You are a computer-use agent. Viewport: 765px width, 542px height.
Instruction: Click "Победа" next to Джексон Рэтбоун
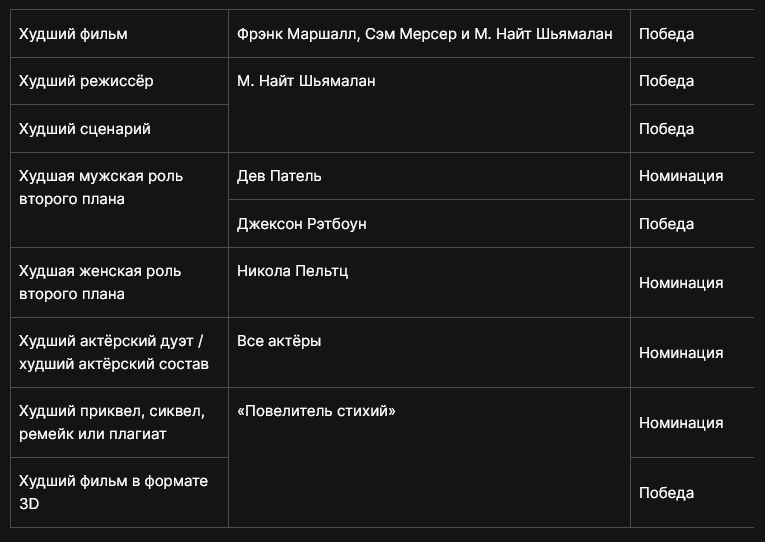(666, 224)
